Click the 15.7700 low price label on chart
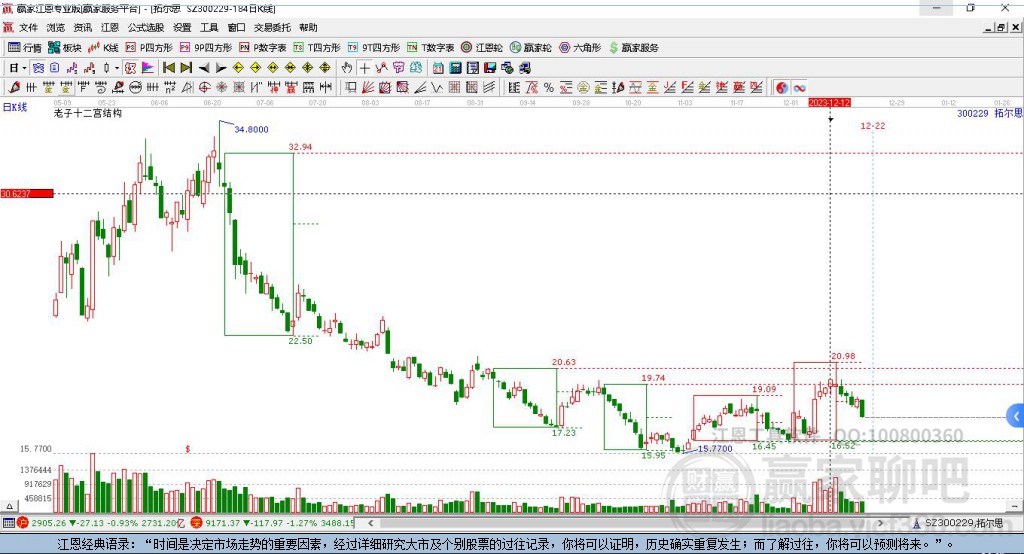The width and height of the screenshot is (1024, 554). coord(715,449)
